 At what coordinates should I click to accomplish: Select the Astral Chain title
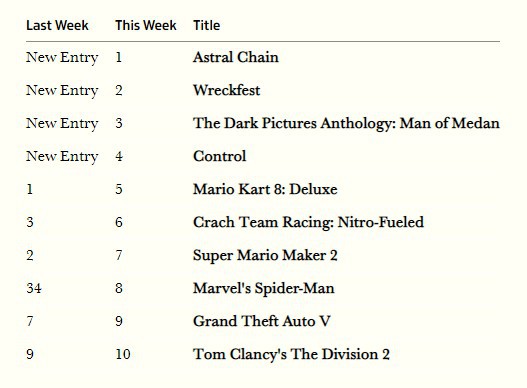[236, 57]
